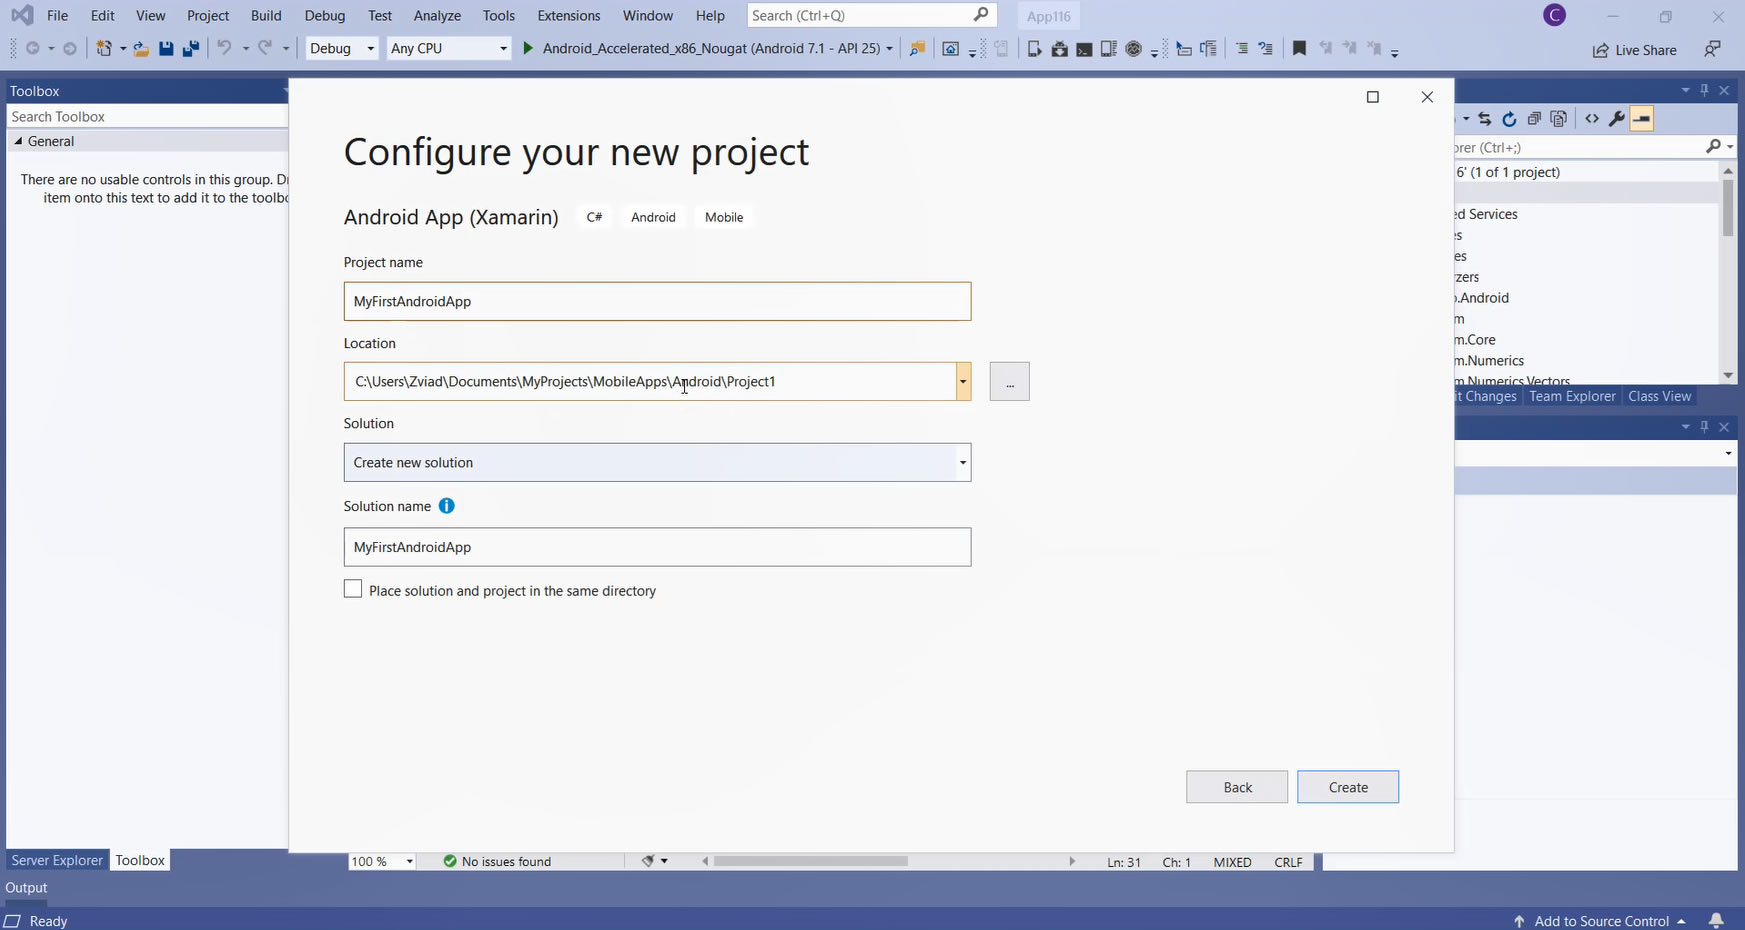Screen dimensions: 1745x930
Task: Expand the Location path dropdown arrow
Action: coord(963,381)
